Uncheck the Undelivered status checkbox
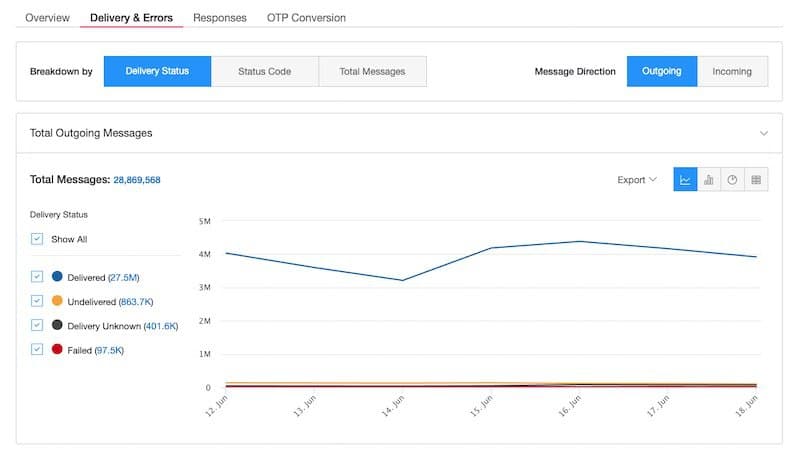The width and height of the screenshot is (800, 452). tap(37, 300)
